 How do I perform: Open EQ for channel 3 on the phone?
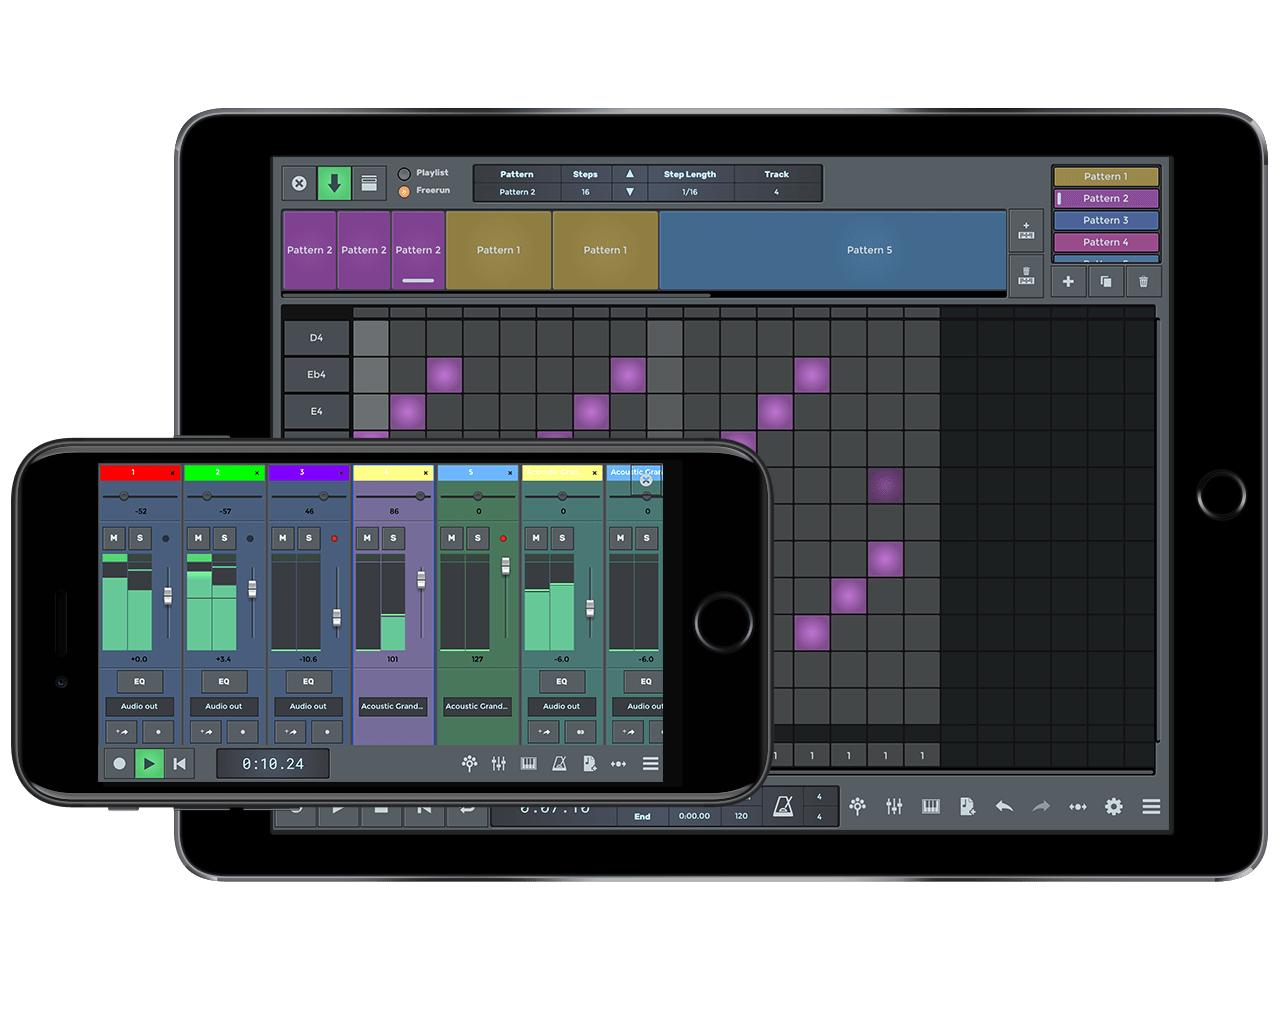pyautogui.click(x=308, y=682)
